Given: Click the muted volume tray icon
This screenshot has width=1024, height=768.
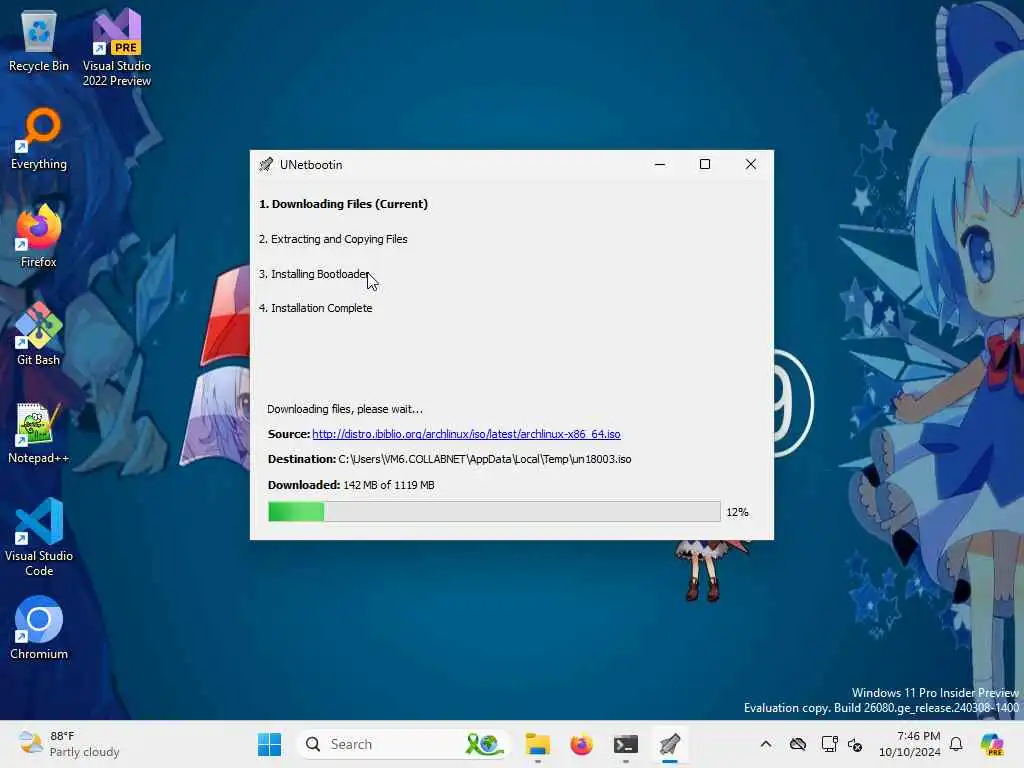Looking at the screenshot, I should (x=855, y=744).
